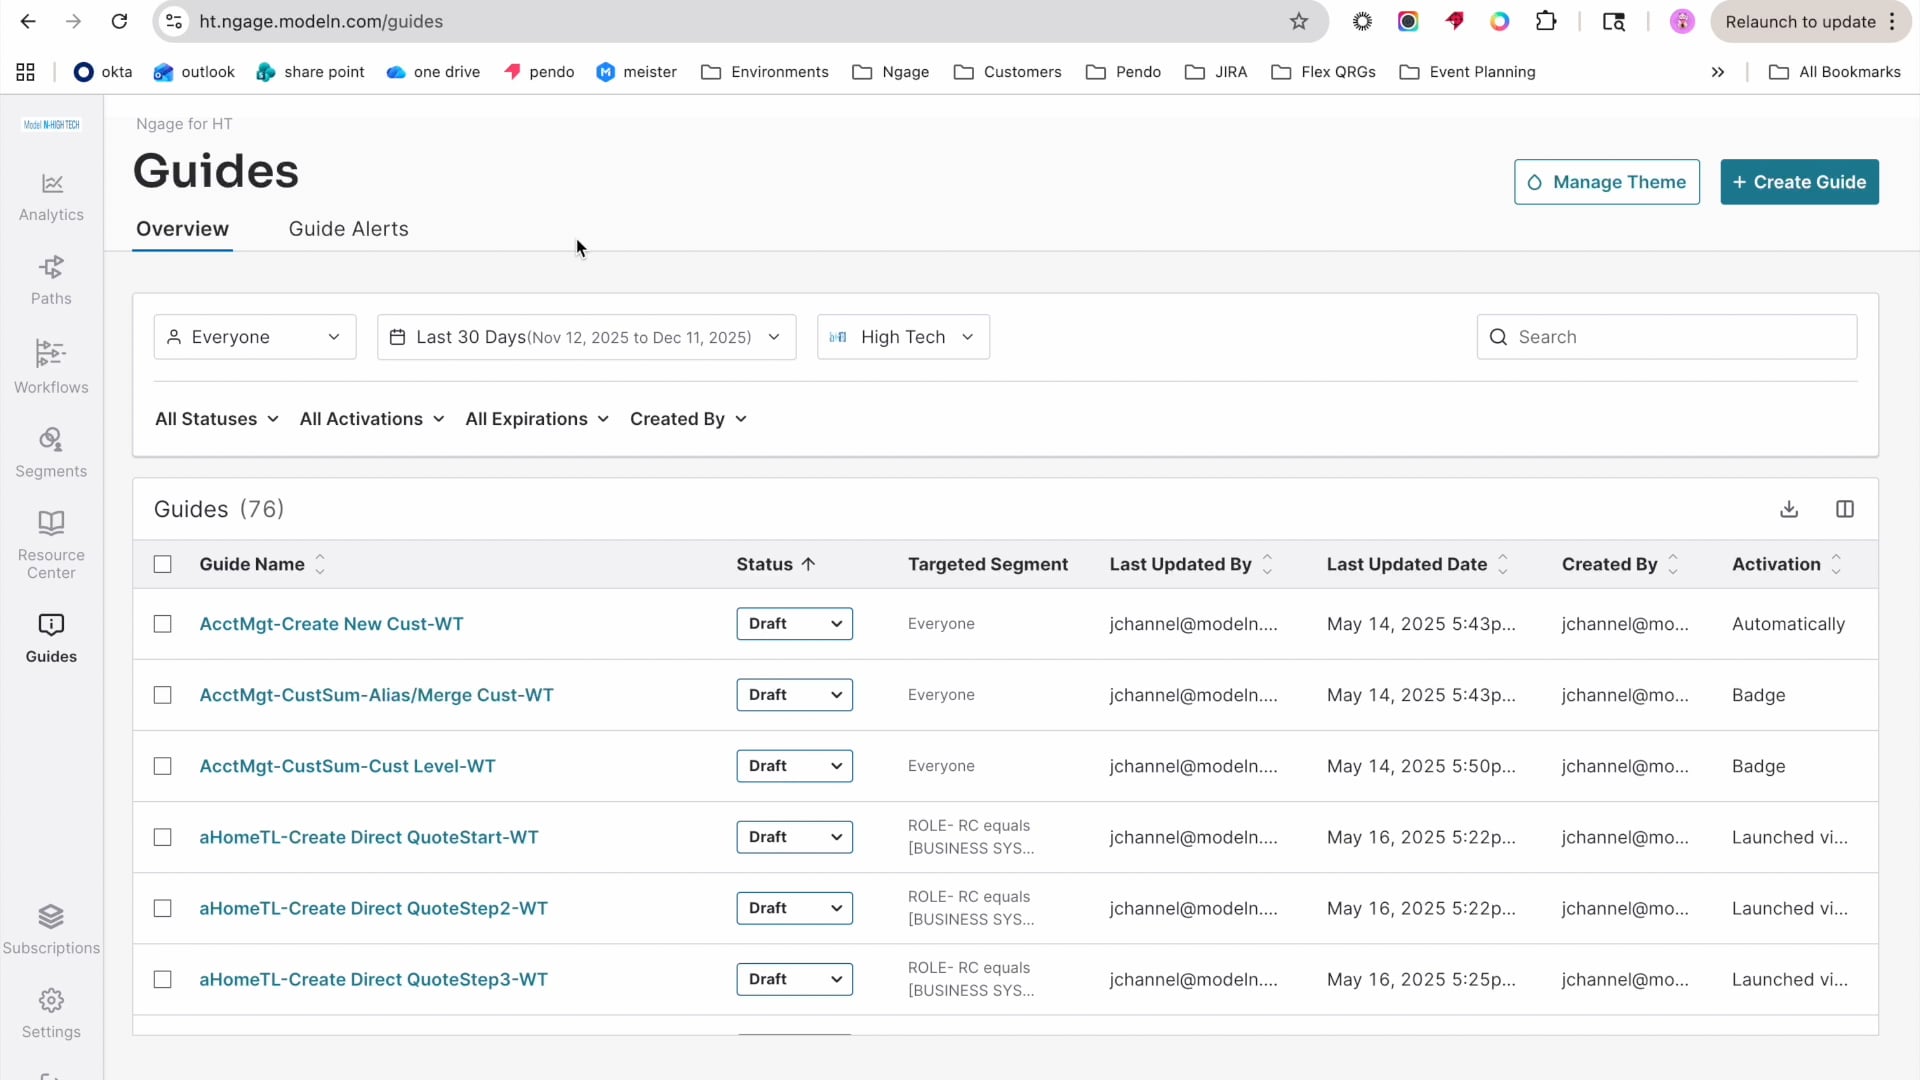The width and height of the screenshot is (1920, 1080).
Task: Open the High Tech app dropdown
Action: pyautogui.click(x=903, y=337)
